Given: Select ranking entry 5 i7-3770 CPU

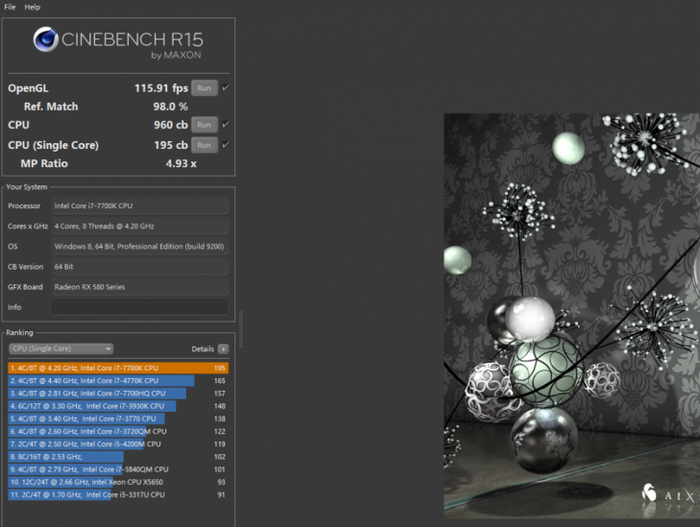Looking at the screenshot, I should click(x=118, y=418).
